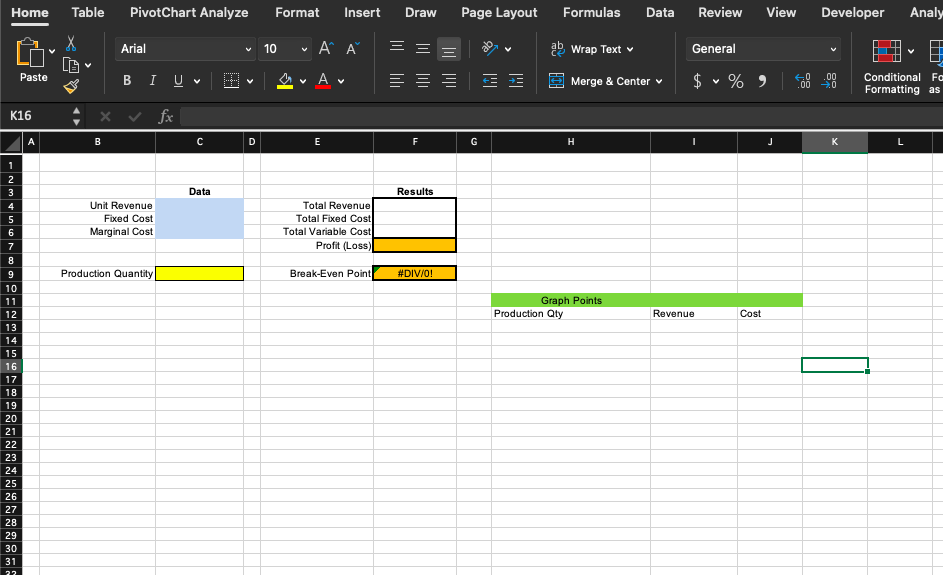
Task: Expand the Paste options arrow
Action: pyautogui.click(x=52, y=52)
